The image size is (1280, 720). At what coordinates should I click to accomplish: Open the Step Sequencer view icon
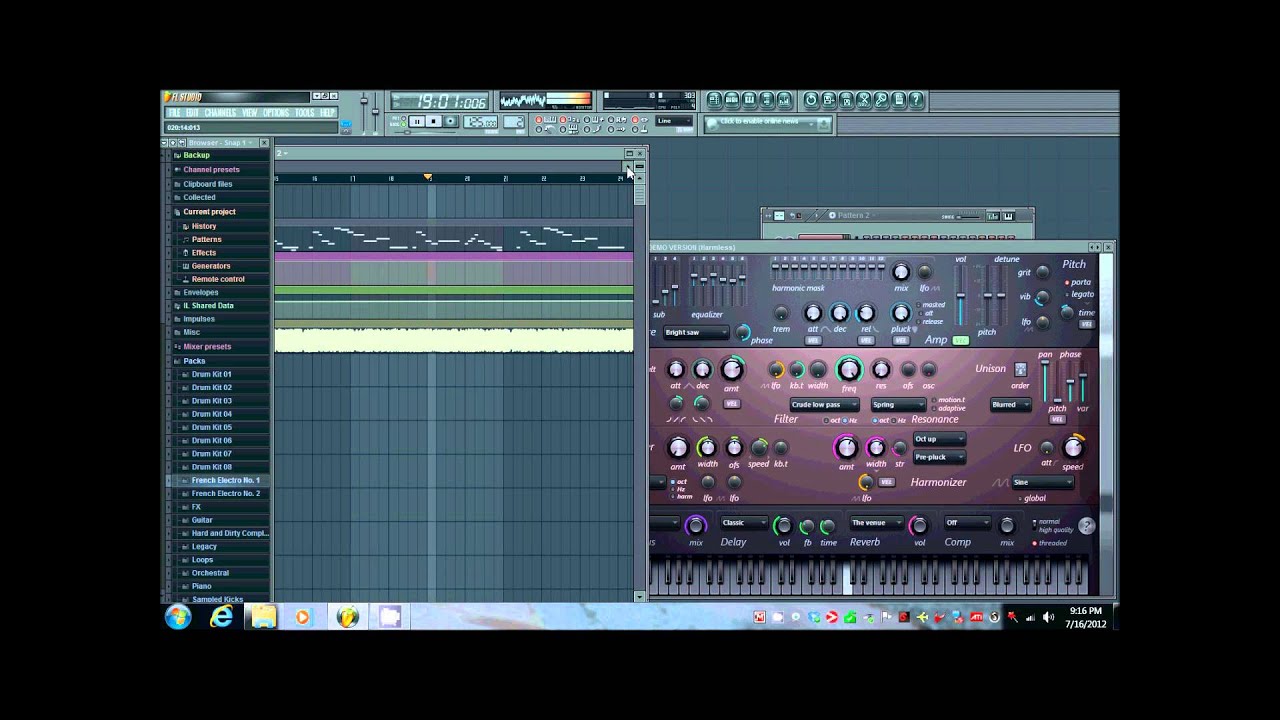click(732, 100)
